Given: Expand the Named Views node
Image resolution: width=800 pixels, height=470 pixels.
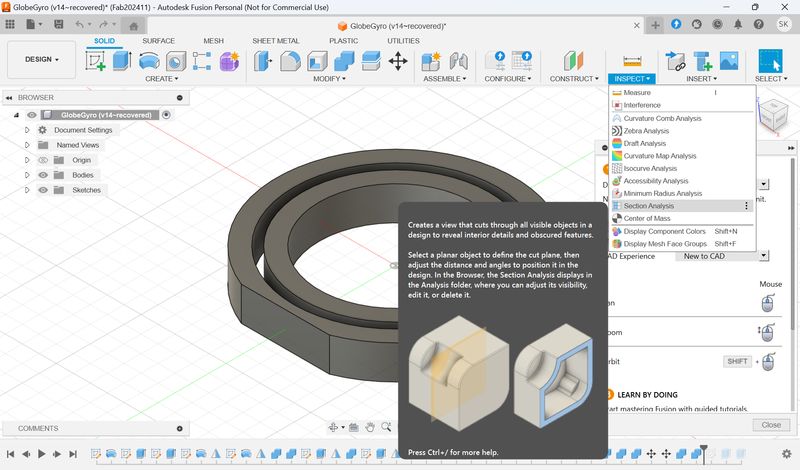Looking at the screenshot, I should click(x=27, y=145).
